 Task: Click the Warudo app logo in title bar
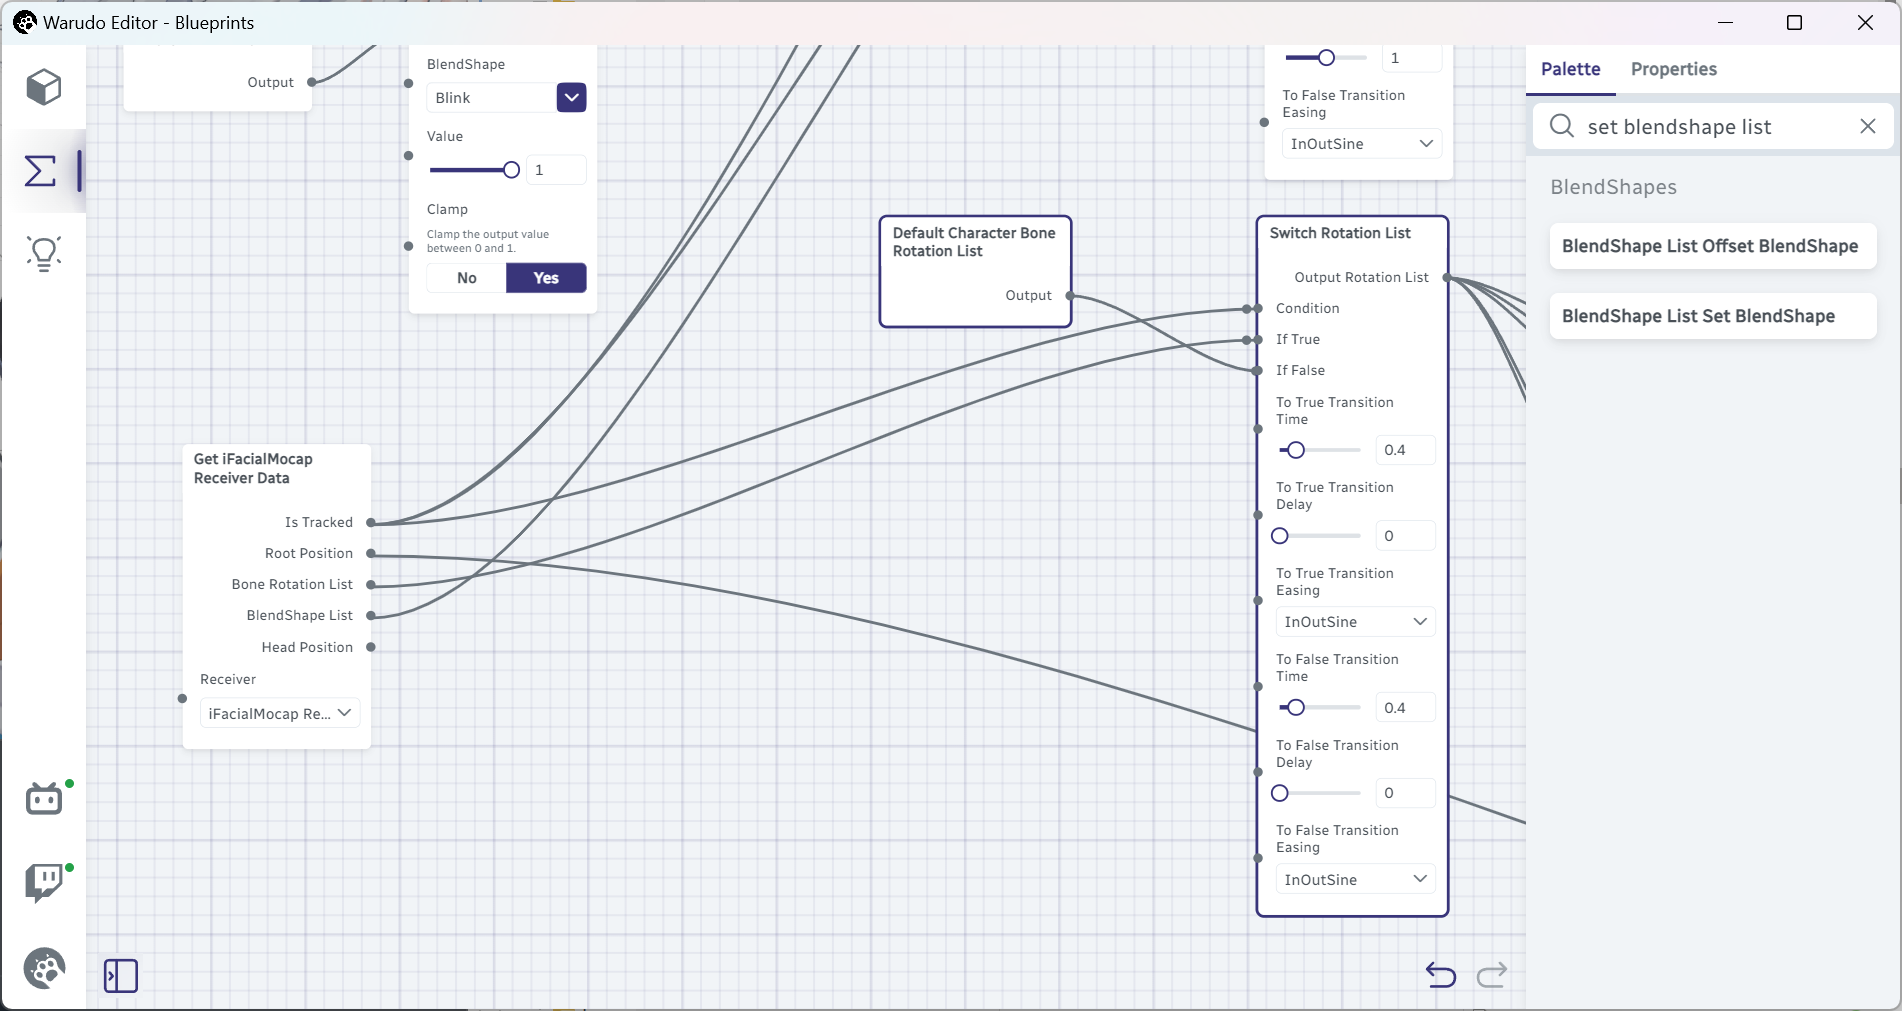(24, 22)
